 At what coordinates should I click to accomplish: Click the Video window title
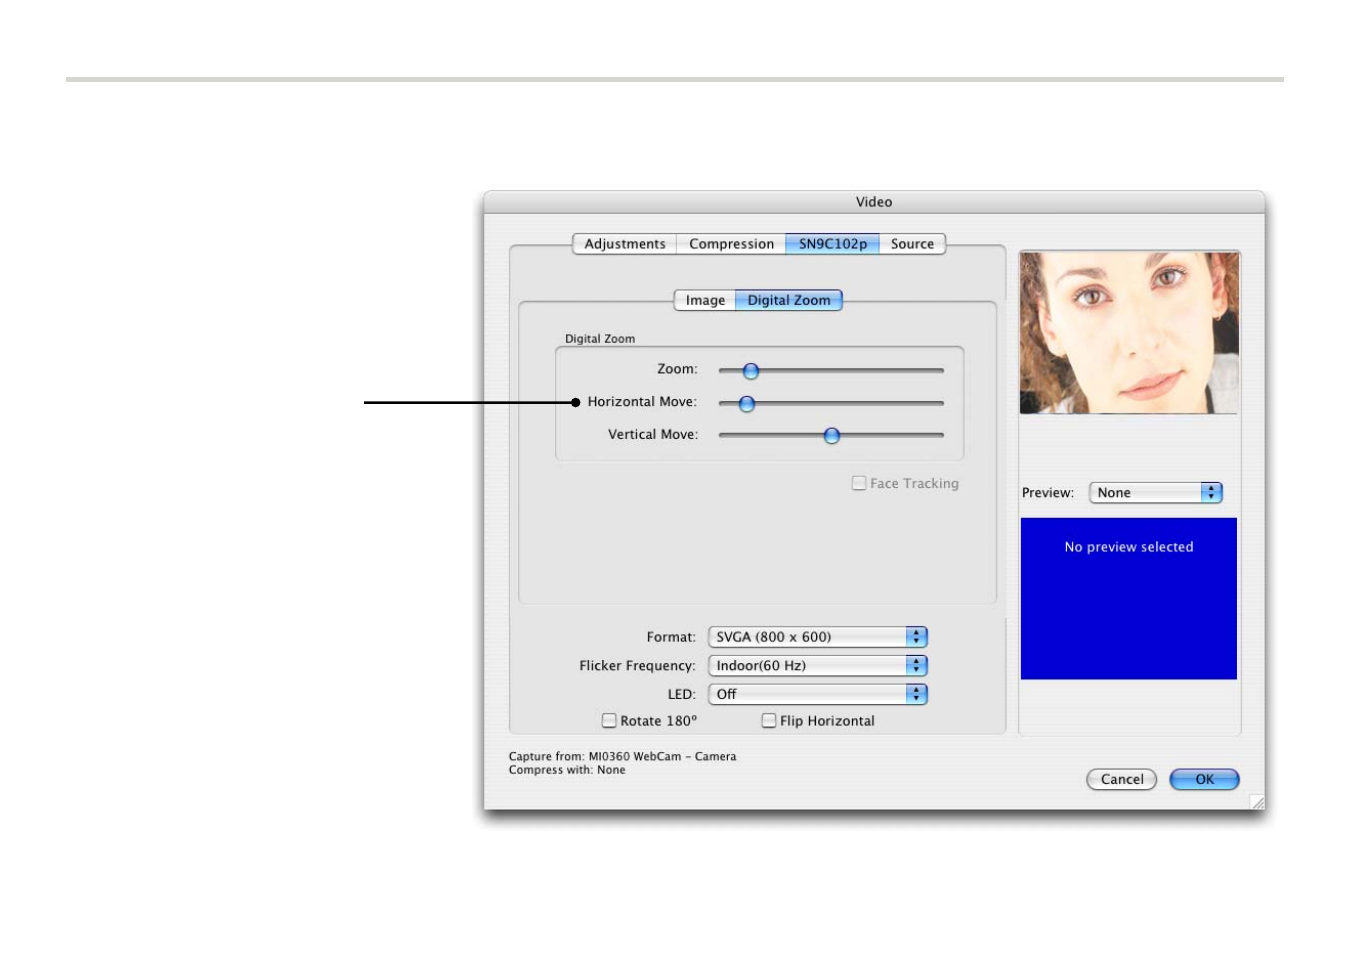coord(874,202)
